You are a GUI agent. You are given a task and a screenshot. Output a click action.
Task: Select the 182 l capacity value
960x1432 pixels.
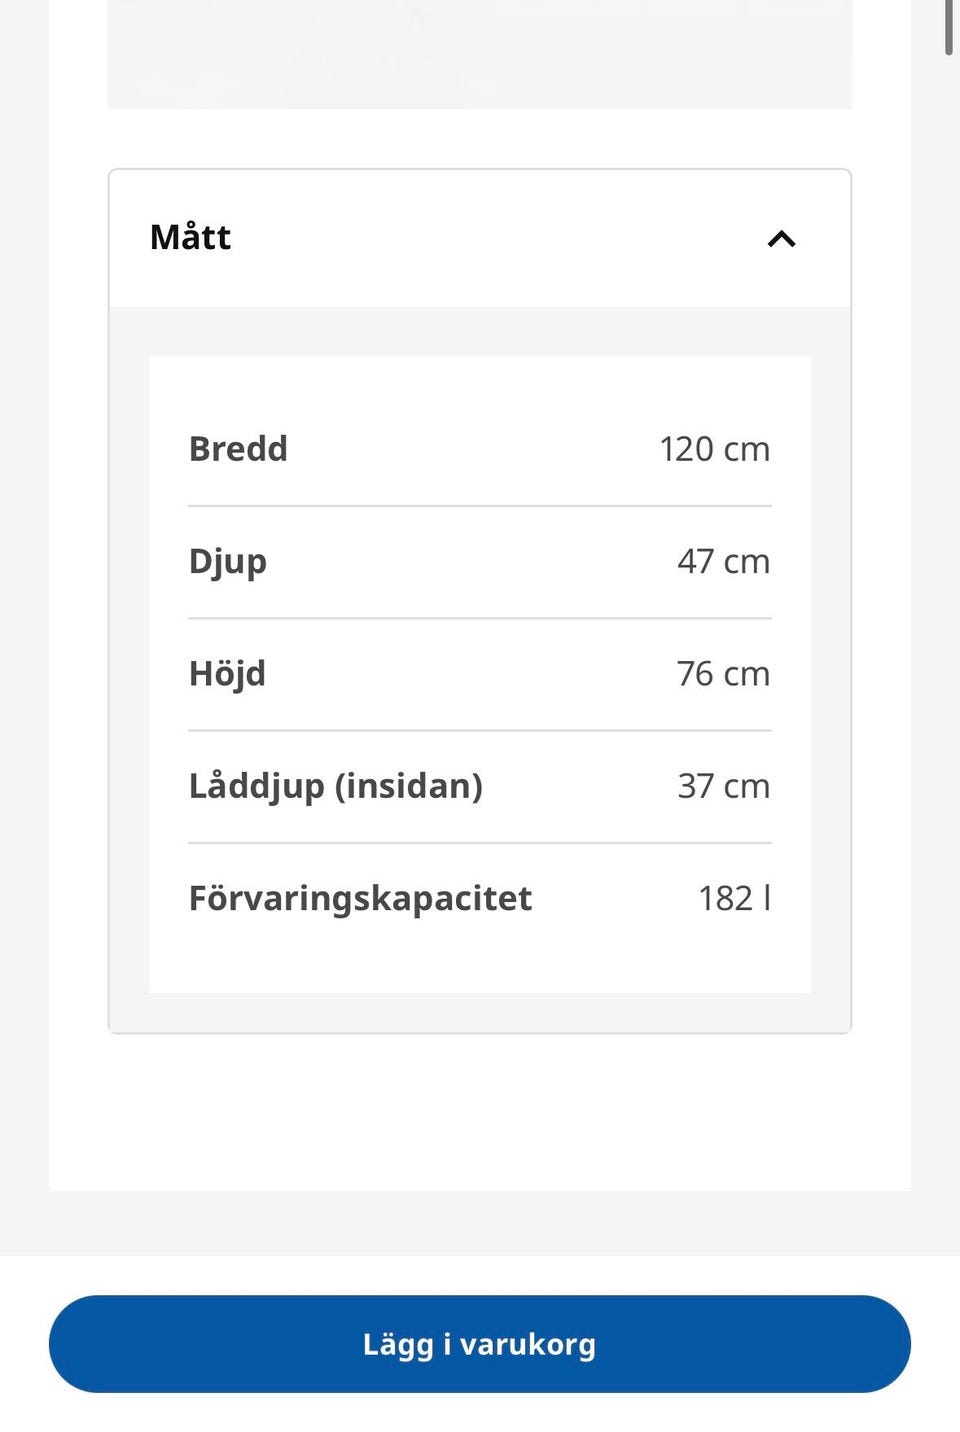pos(734,897)
